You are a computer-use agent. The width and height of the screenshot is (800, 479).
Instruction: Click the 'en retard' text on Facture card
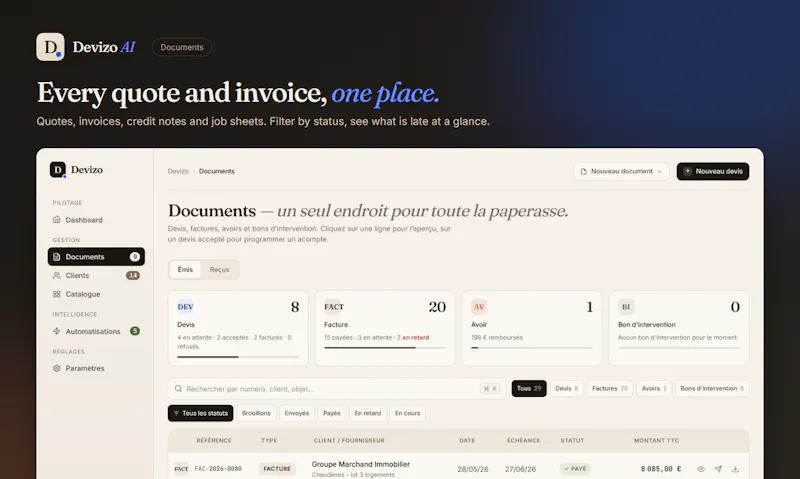(416, 338)
